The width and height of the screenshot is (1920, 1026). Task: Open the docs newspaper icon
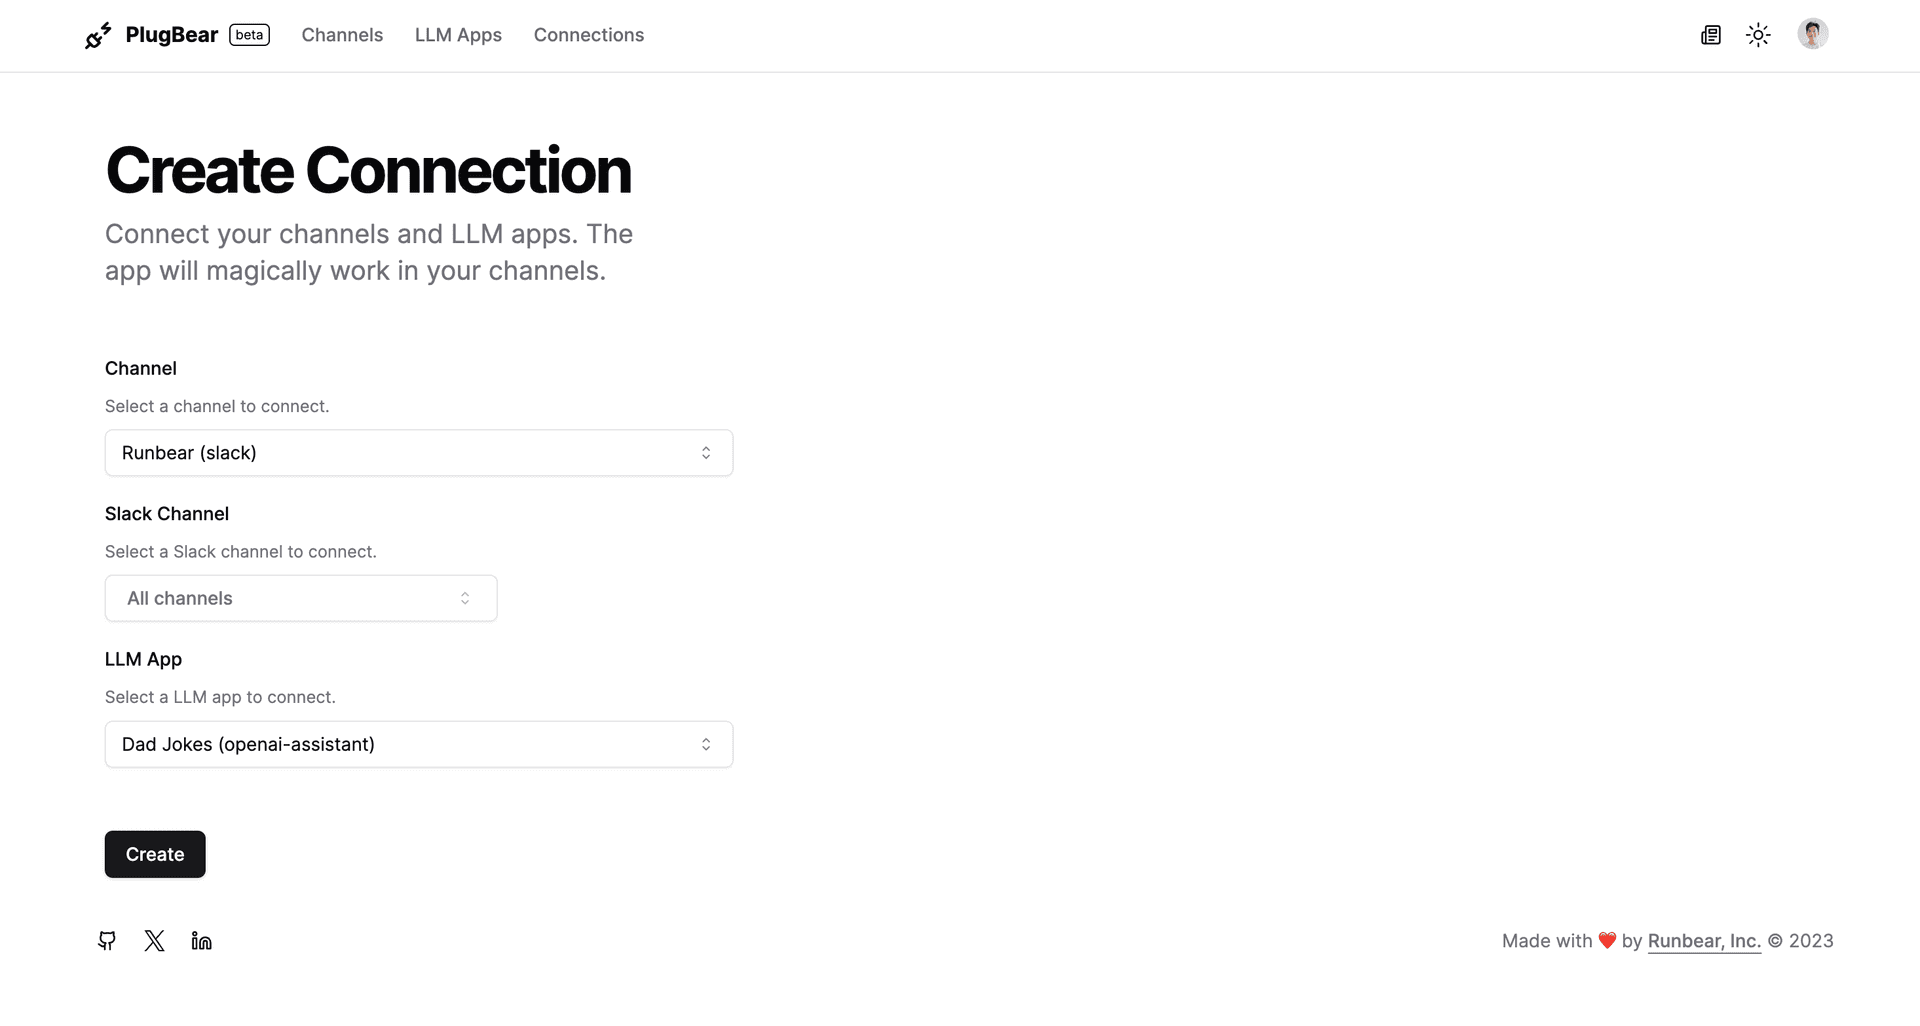click(1711, 36)
